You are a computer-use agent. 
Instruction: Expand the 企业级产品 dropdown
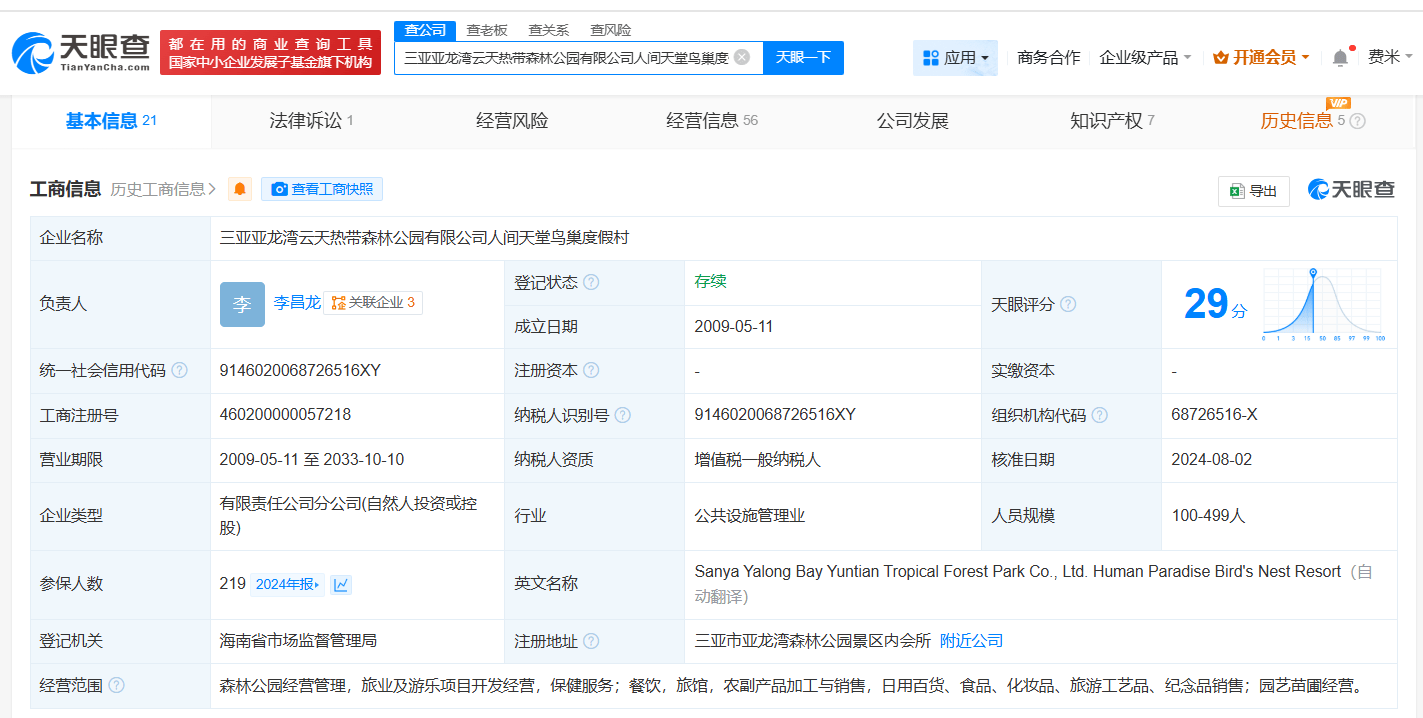1145,58
